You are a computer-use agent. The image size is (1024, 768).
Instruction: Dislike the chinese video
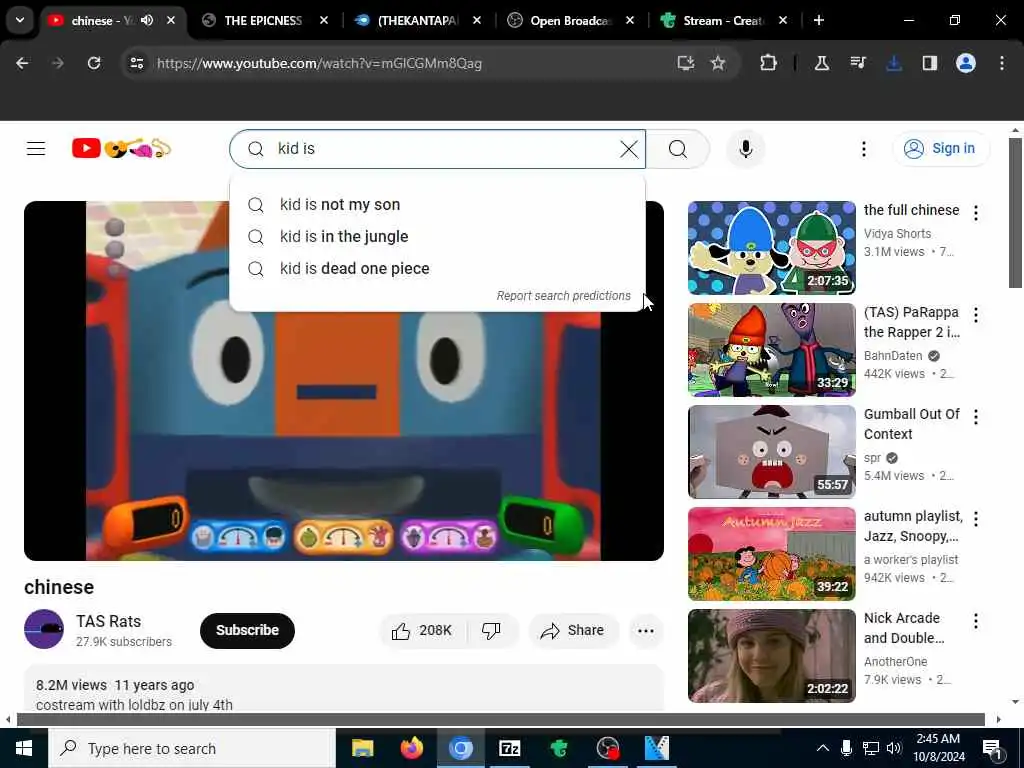(491, 630)
